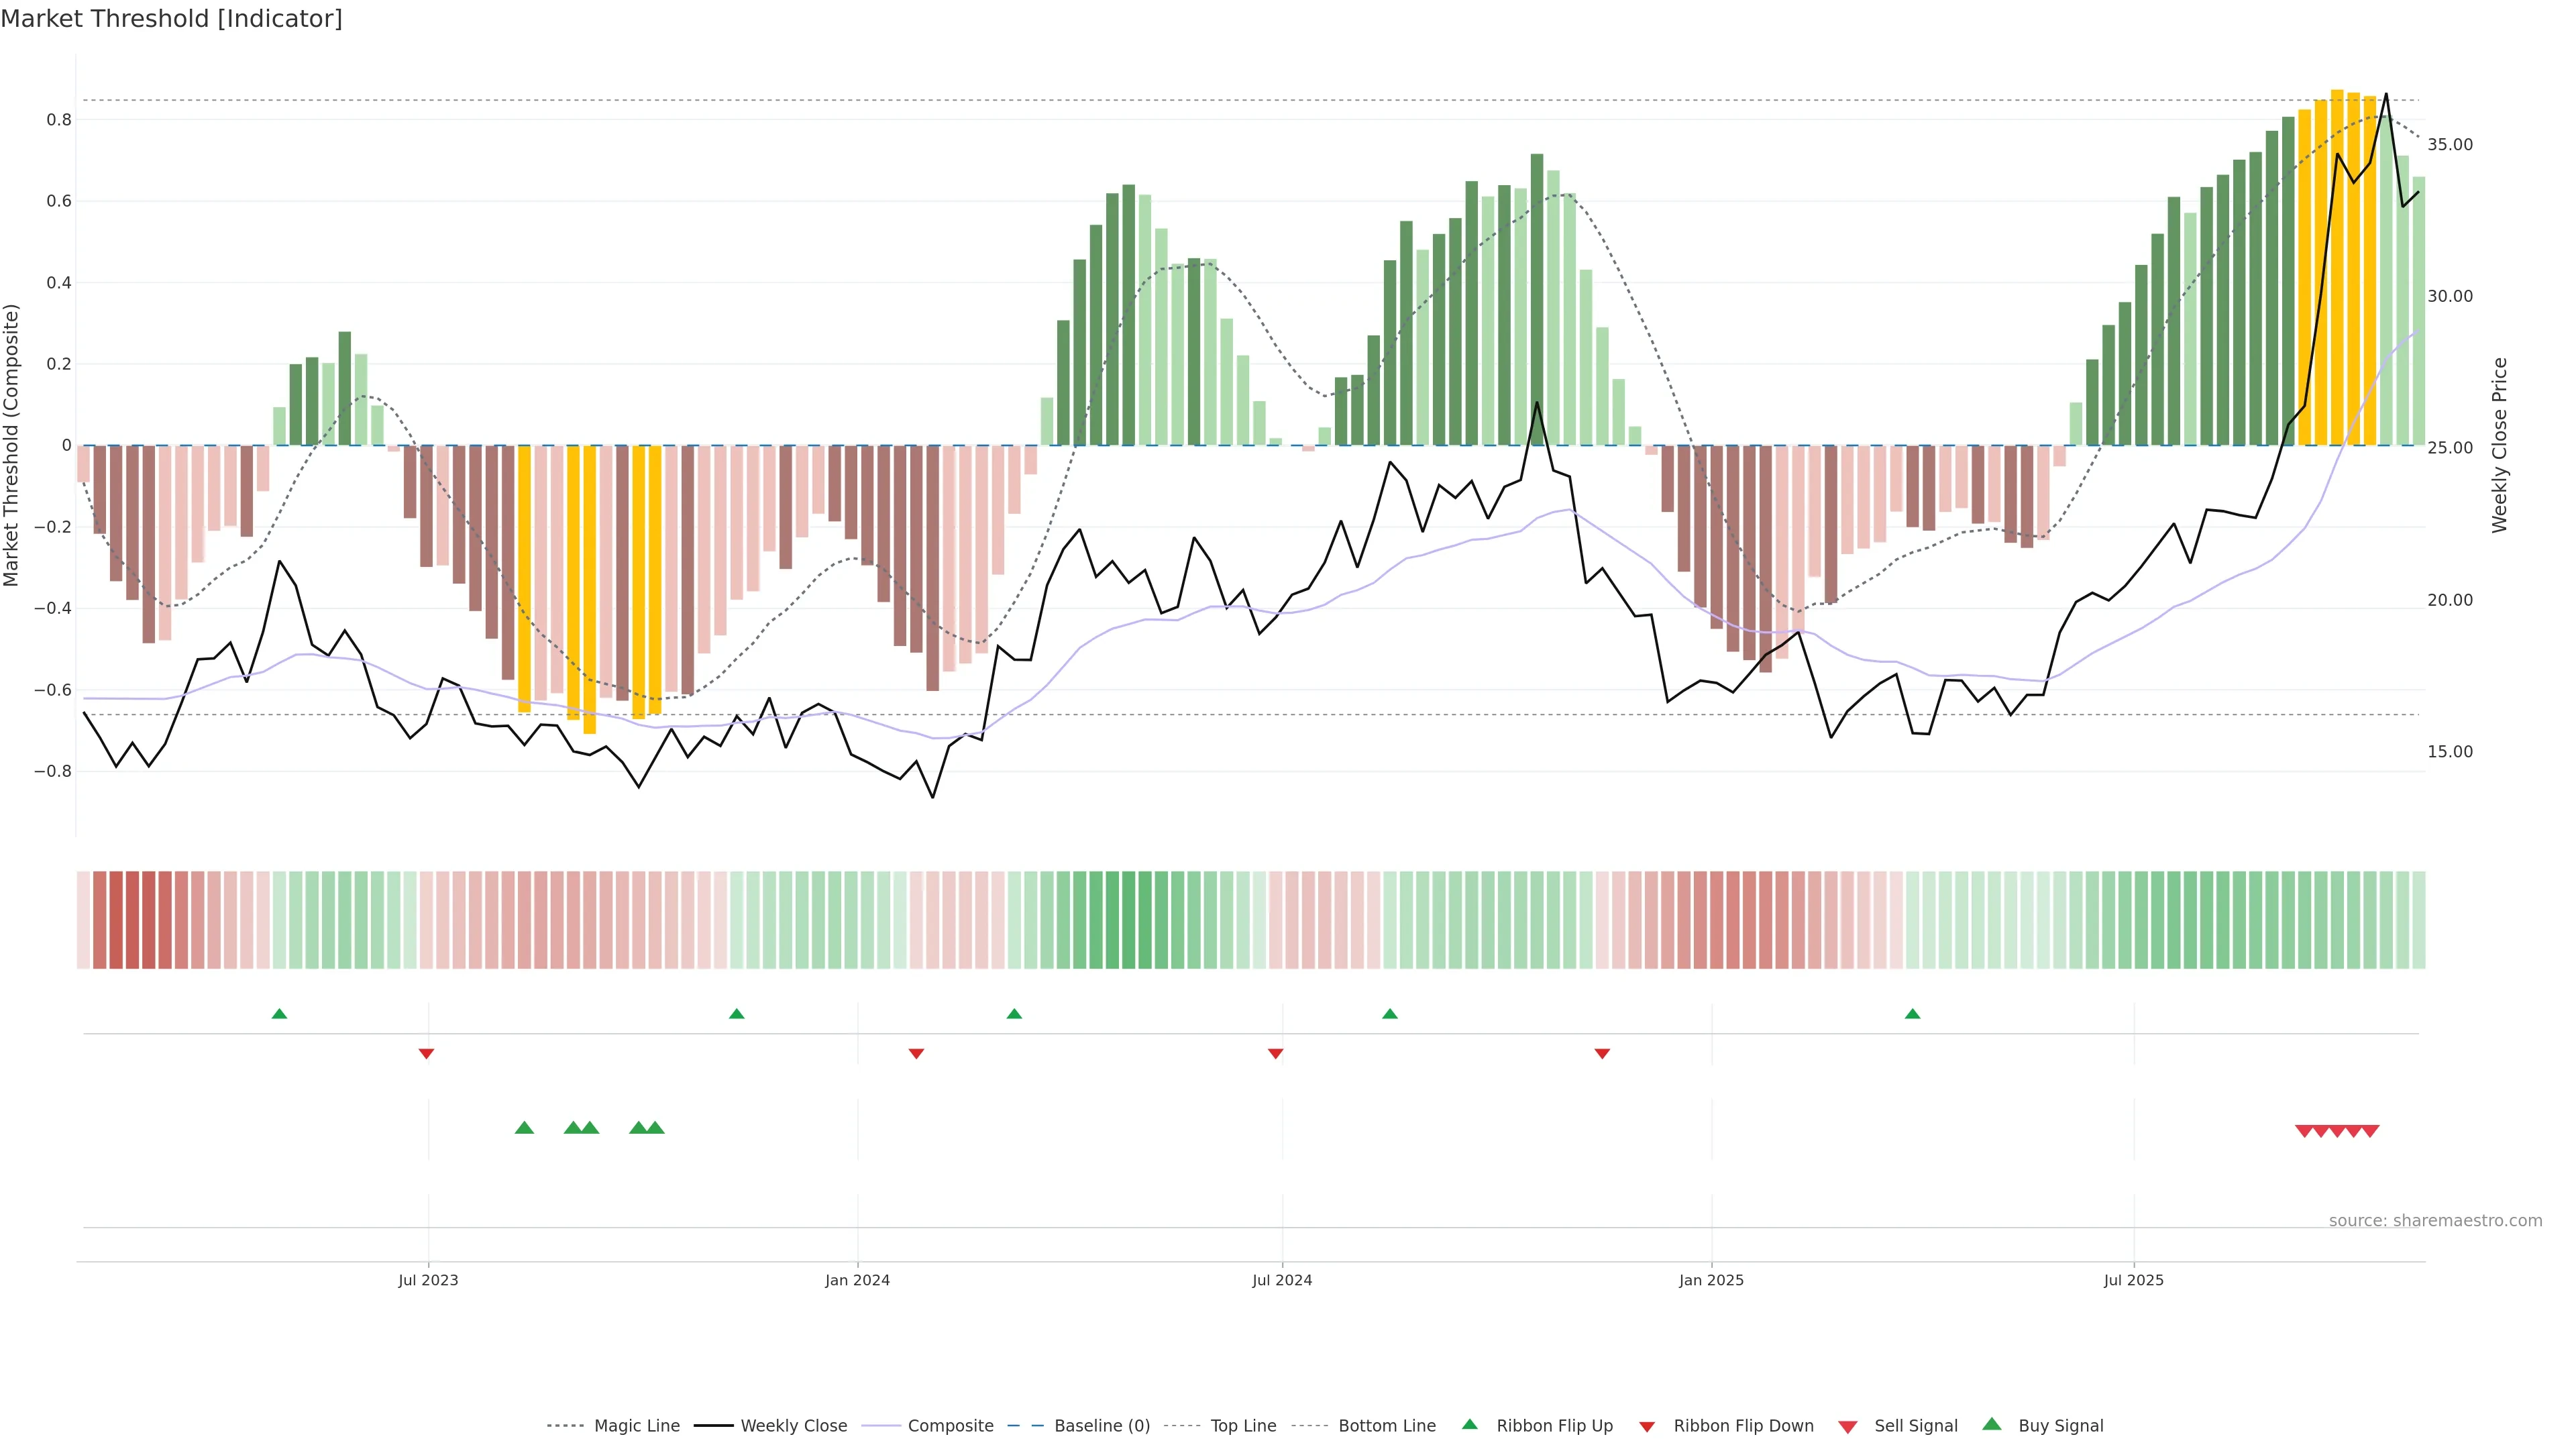Image resolution: width=2576 pixels, height=1449 pixels.
Task: Toggle the Baseline (0) legend entry
Action: (x=1101, y=1426)
